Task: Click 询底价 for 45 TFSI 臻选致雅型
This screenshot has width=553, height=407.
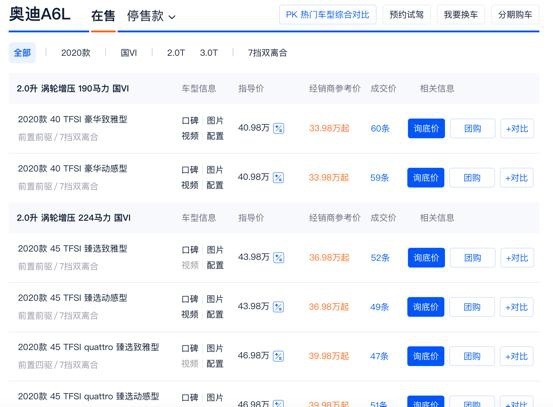Action: tap(426, 258)
